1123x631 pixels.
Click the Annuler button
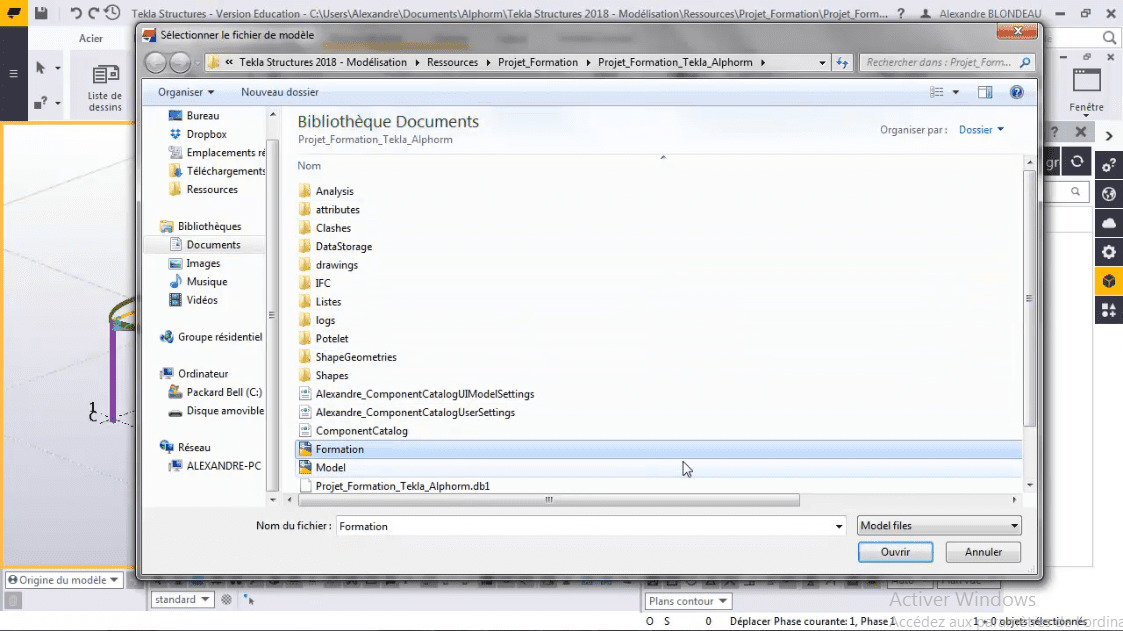tap(983, 552)
